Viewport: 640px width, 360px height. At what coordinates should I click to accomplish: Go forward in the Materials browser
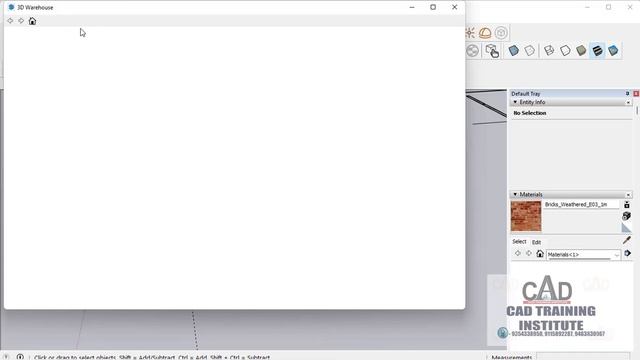pyautogui.click(x=529, y=253)
